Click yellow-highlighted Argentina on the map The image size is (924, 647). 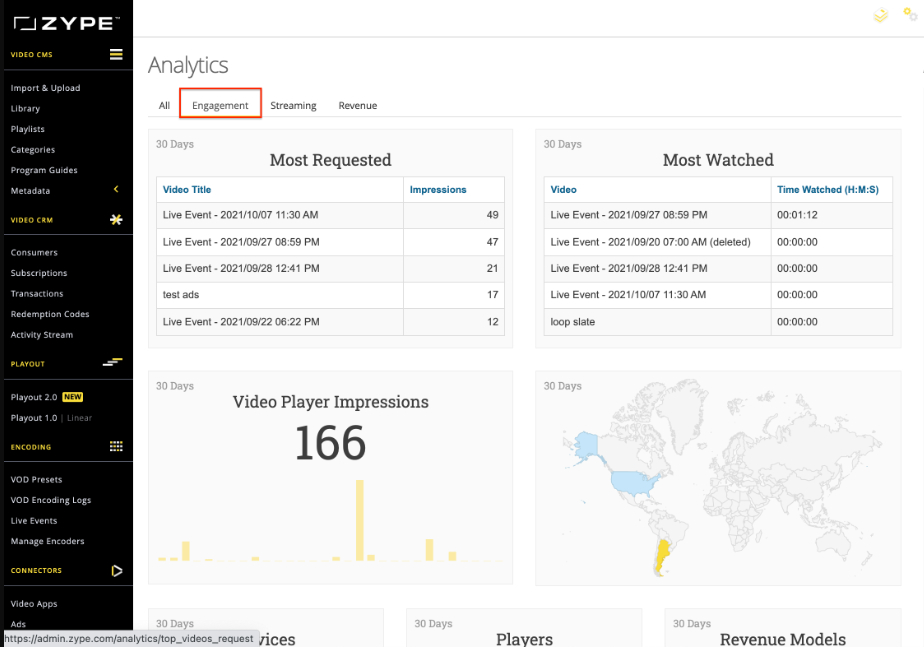[662, 556]
